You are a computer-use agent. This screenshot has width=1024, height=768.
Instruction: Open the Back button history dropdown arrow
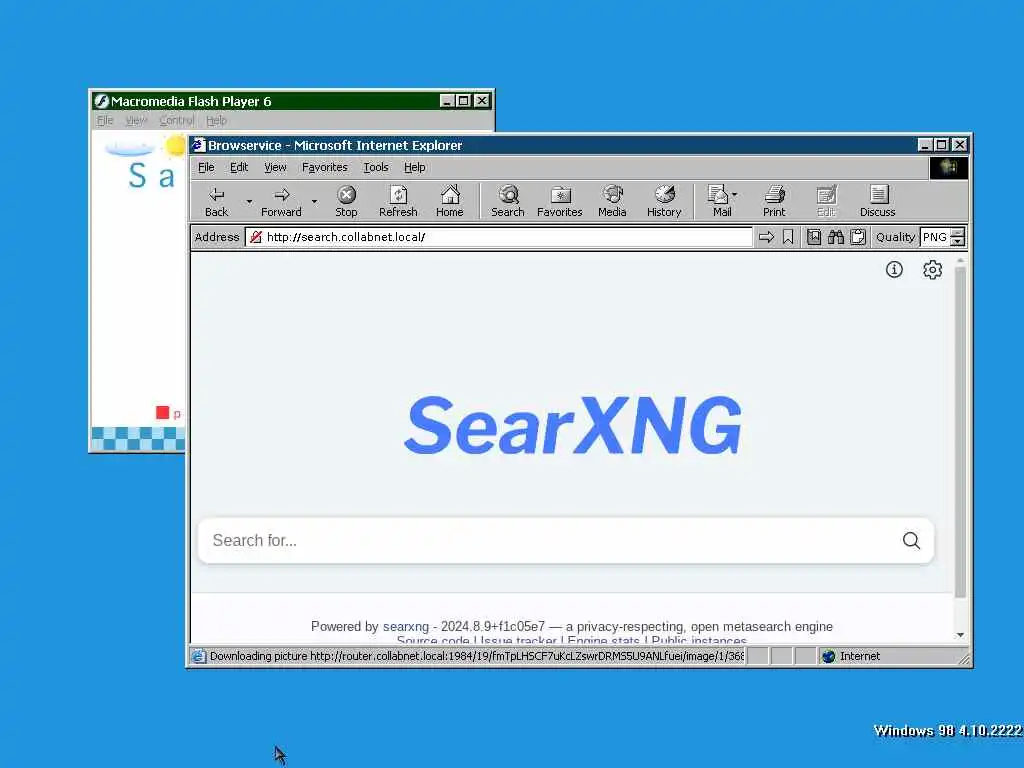coord(249,202)
